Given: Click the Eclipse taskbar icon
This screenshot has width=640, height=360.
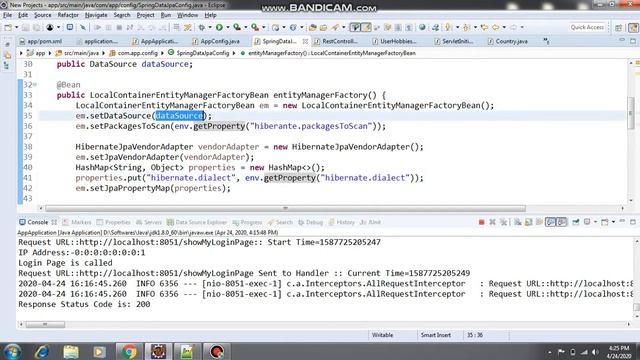Looking at the screenshot, I should (158, 351).
